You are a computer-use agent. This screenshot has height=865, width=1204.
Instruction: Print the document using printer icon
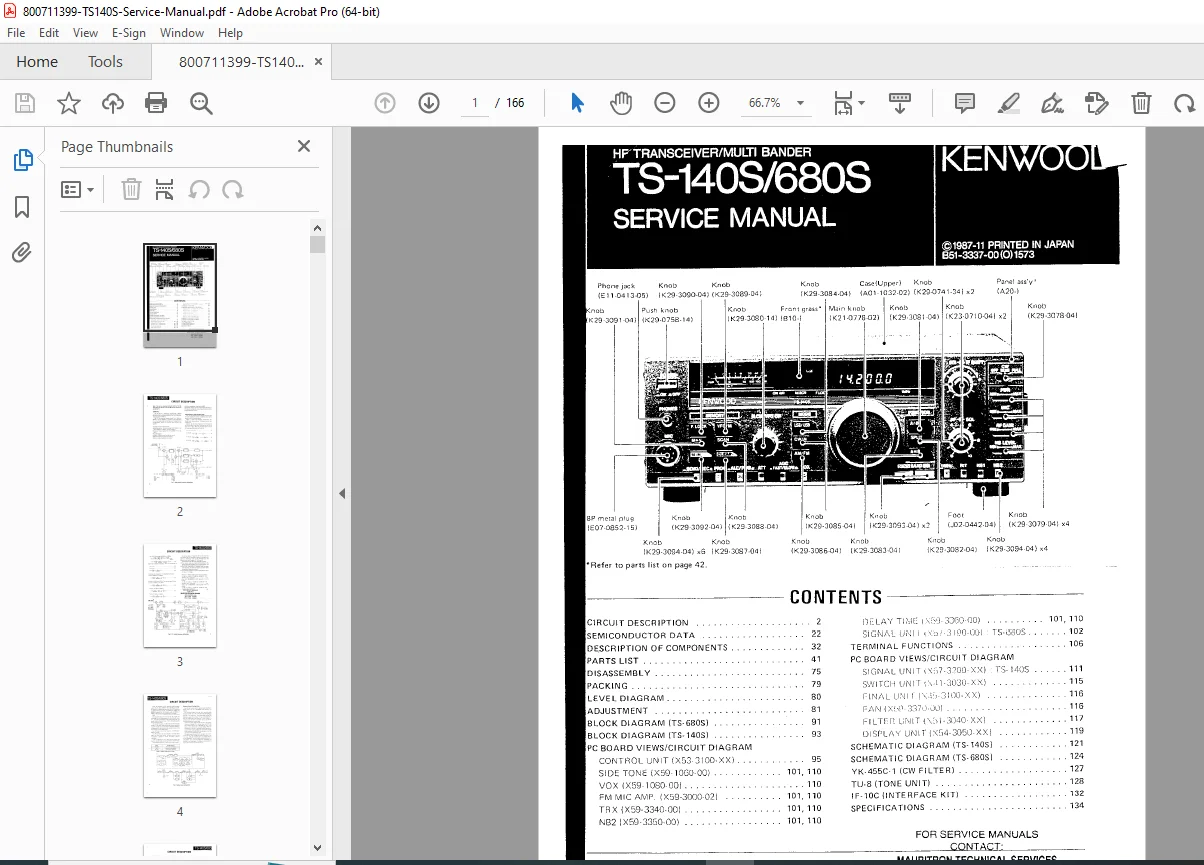point(156,103)
